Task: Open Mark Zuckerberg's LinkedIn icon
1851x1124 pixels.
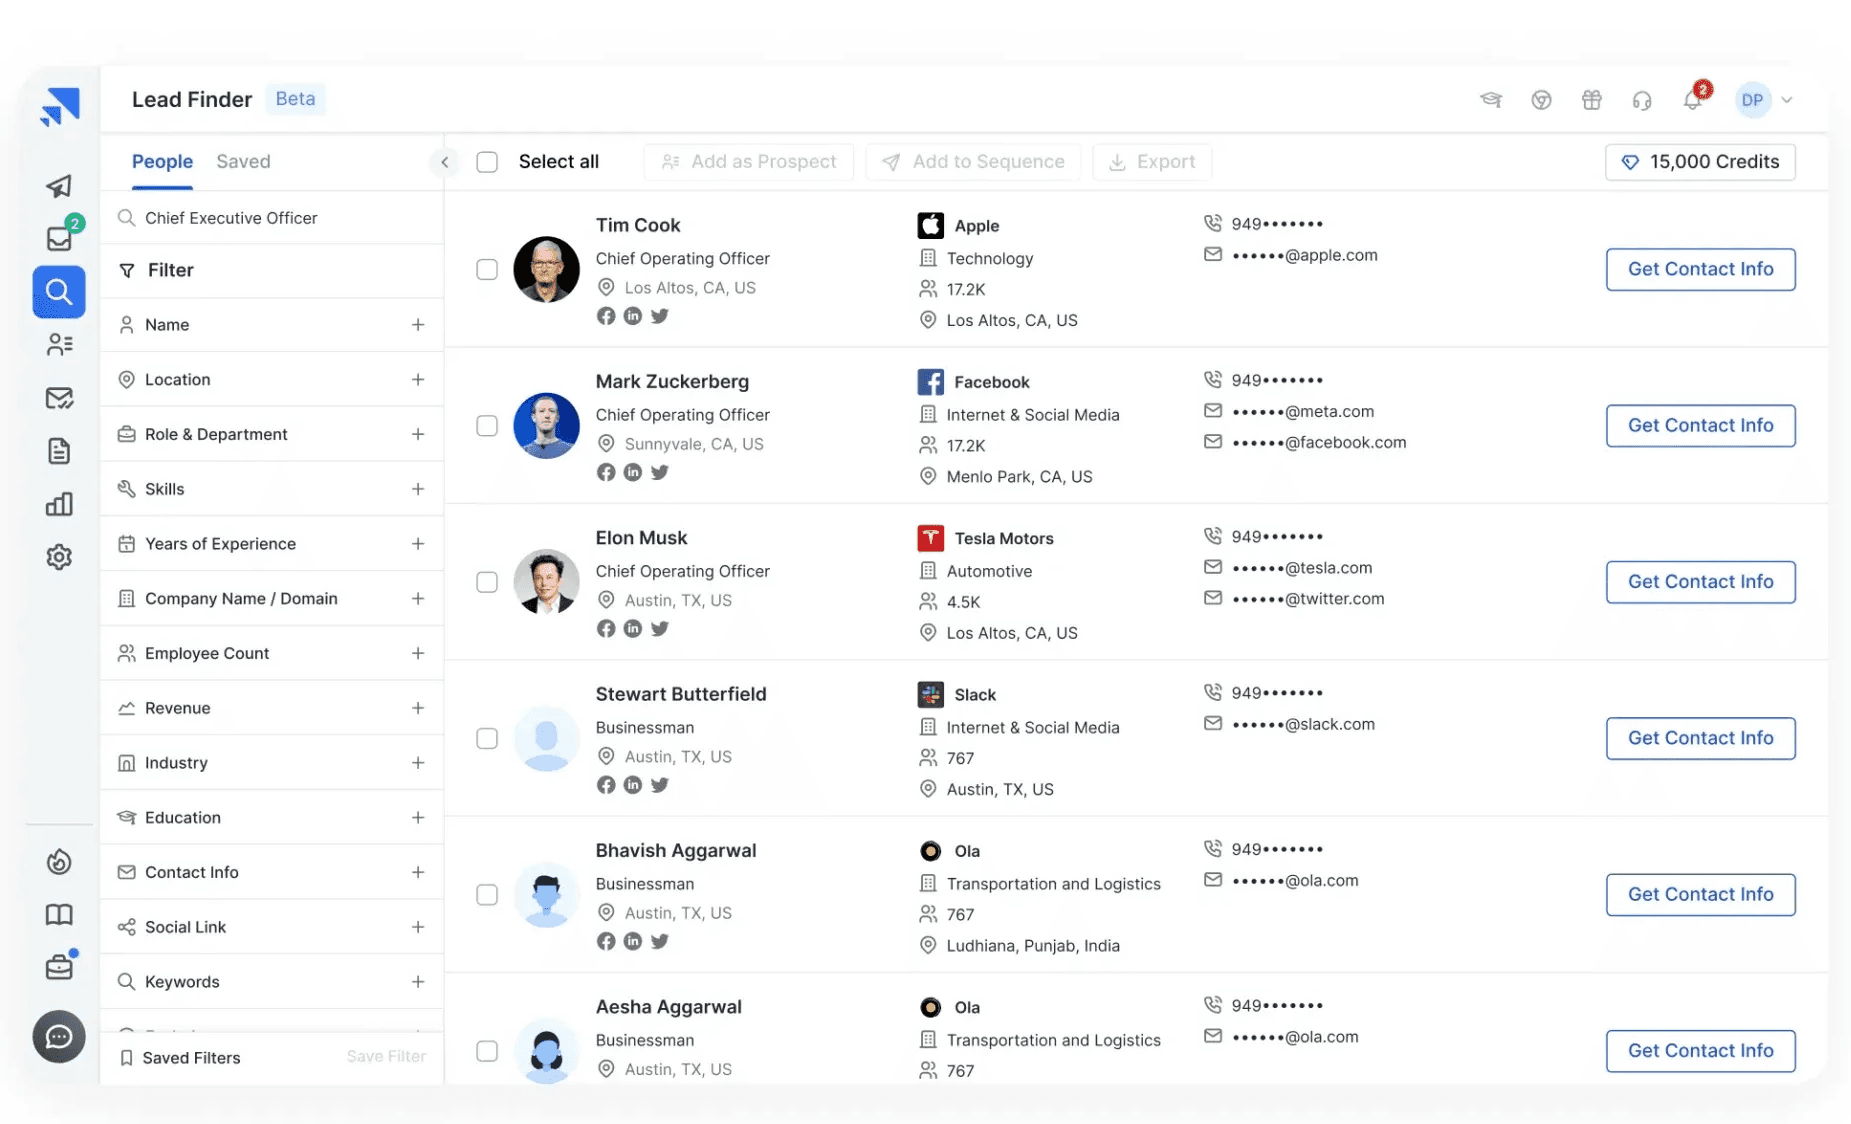Action: (x=633, y=472)
